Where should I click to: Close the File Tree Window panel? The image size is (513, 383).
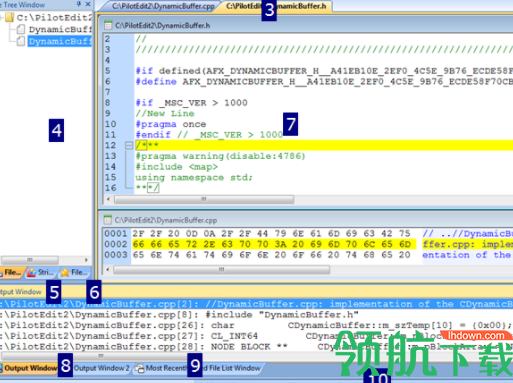pyautogui.click(x=88, y=4)
